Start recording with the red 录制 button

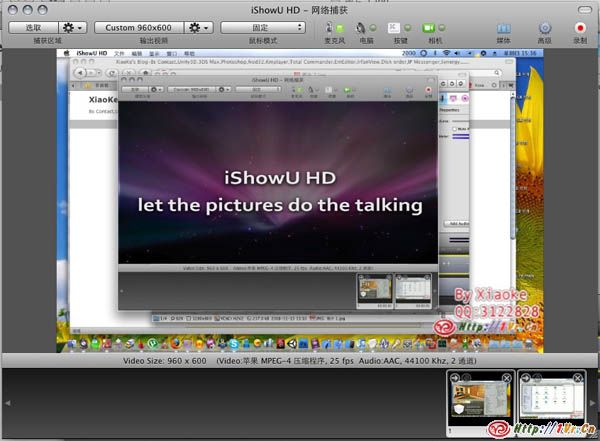coord(580,27)
